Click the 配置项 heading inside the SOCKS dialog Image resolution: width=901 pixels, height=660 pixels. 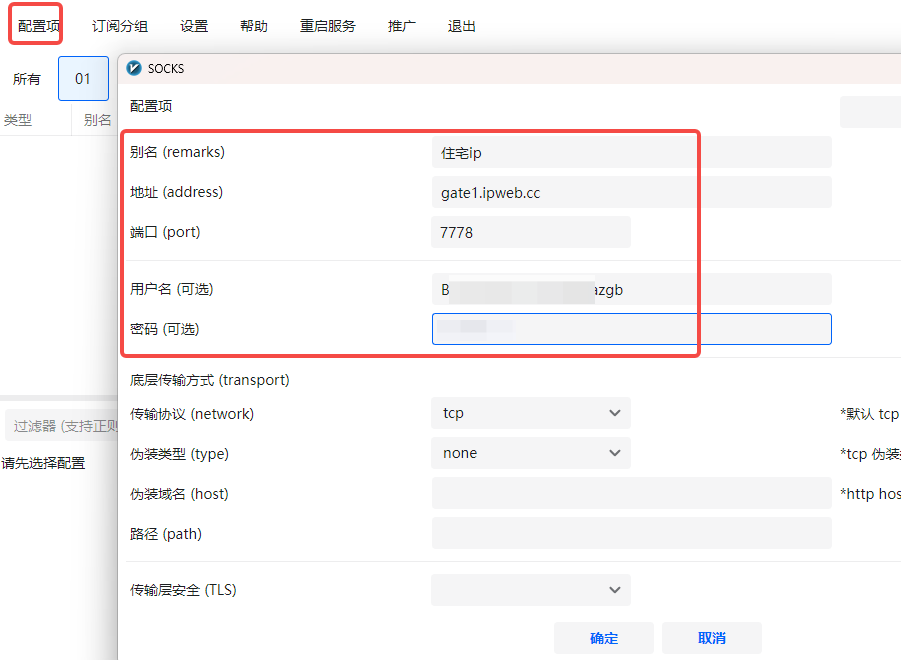point(151,106)
